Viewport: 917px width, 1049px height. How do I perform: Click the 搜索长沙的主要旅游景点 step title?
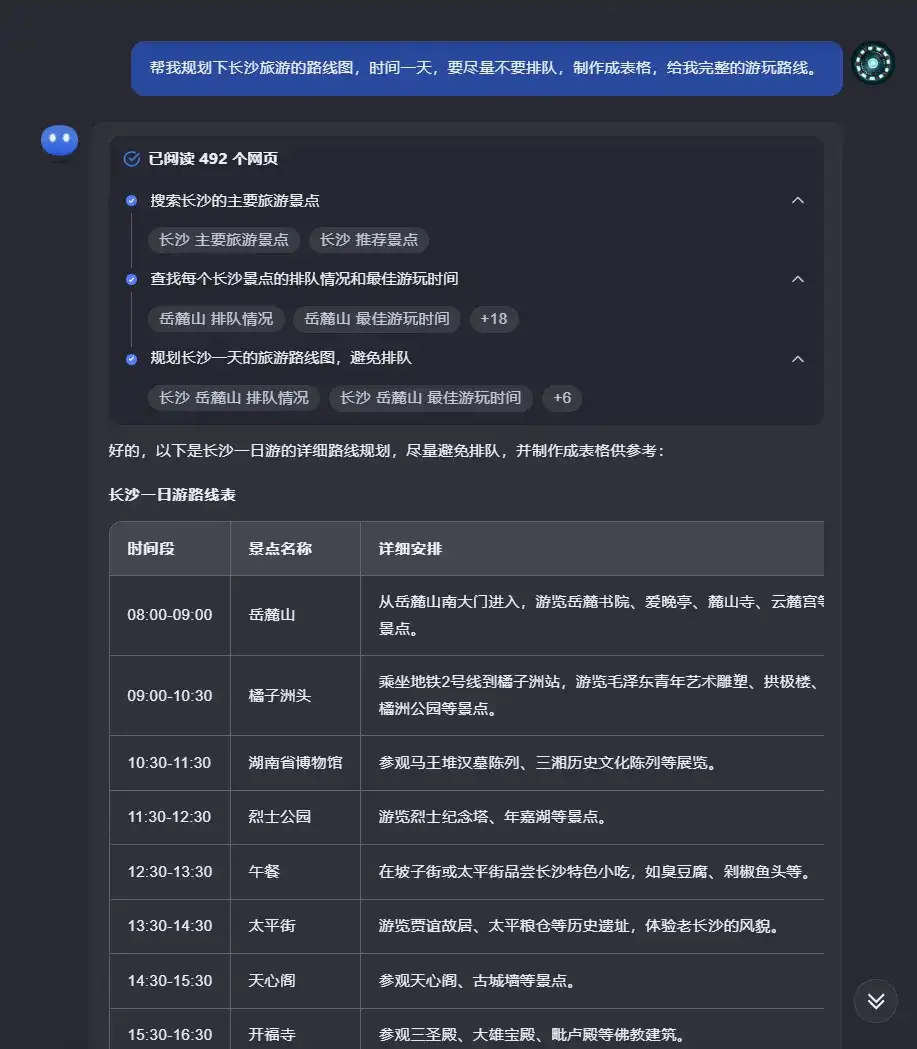point(235,201)
